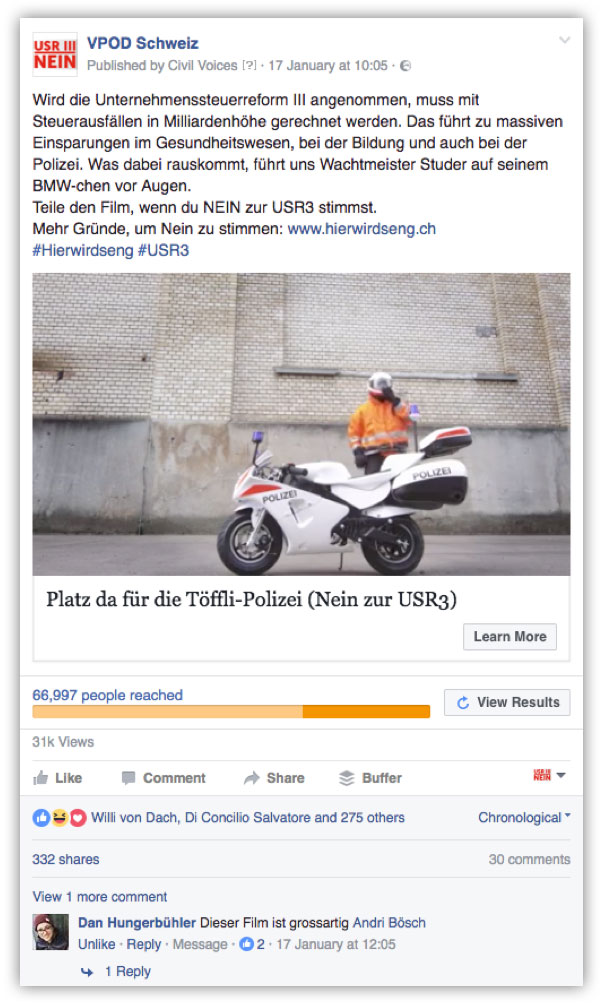Toggle Unlike on Dan Hungerbühler's comment

pyautogui.click(x=96, y=944)
